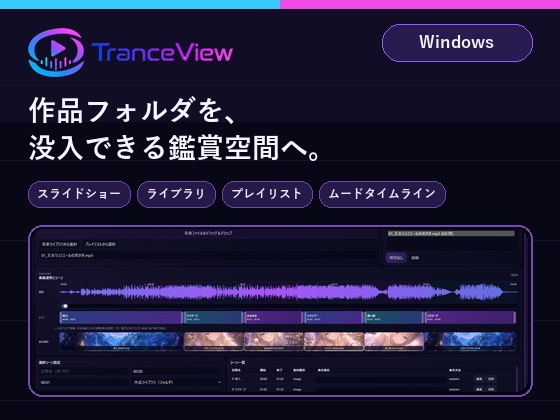The height and width of the screenshot is (420, 560).
Task: Click 削除 button in the マッサージ row
Action: (491, 389)
